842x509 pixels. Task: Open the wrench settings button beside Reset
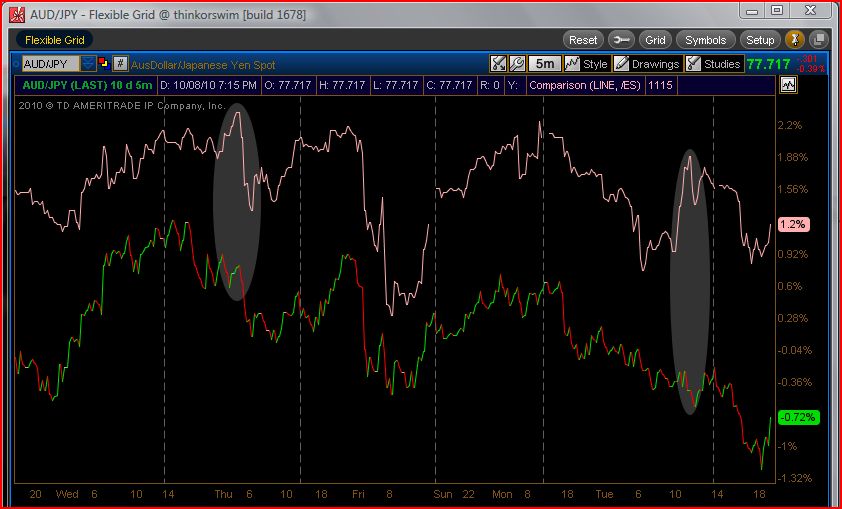[621, 40]
